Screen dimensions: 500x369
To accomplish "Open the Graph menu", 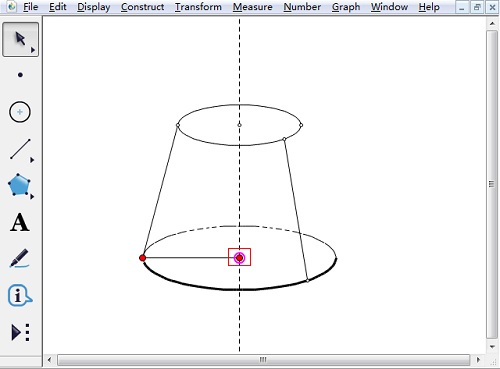I will [346, 7].
